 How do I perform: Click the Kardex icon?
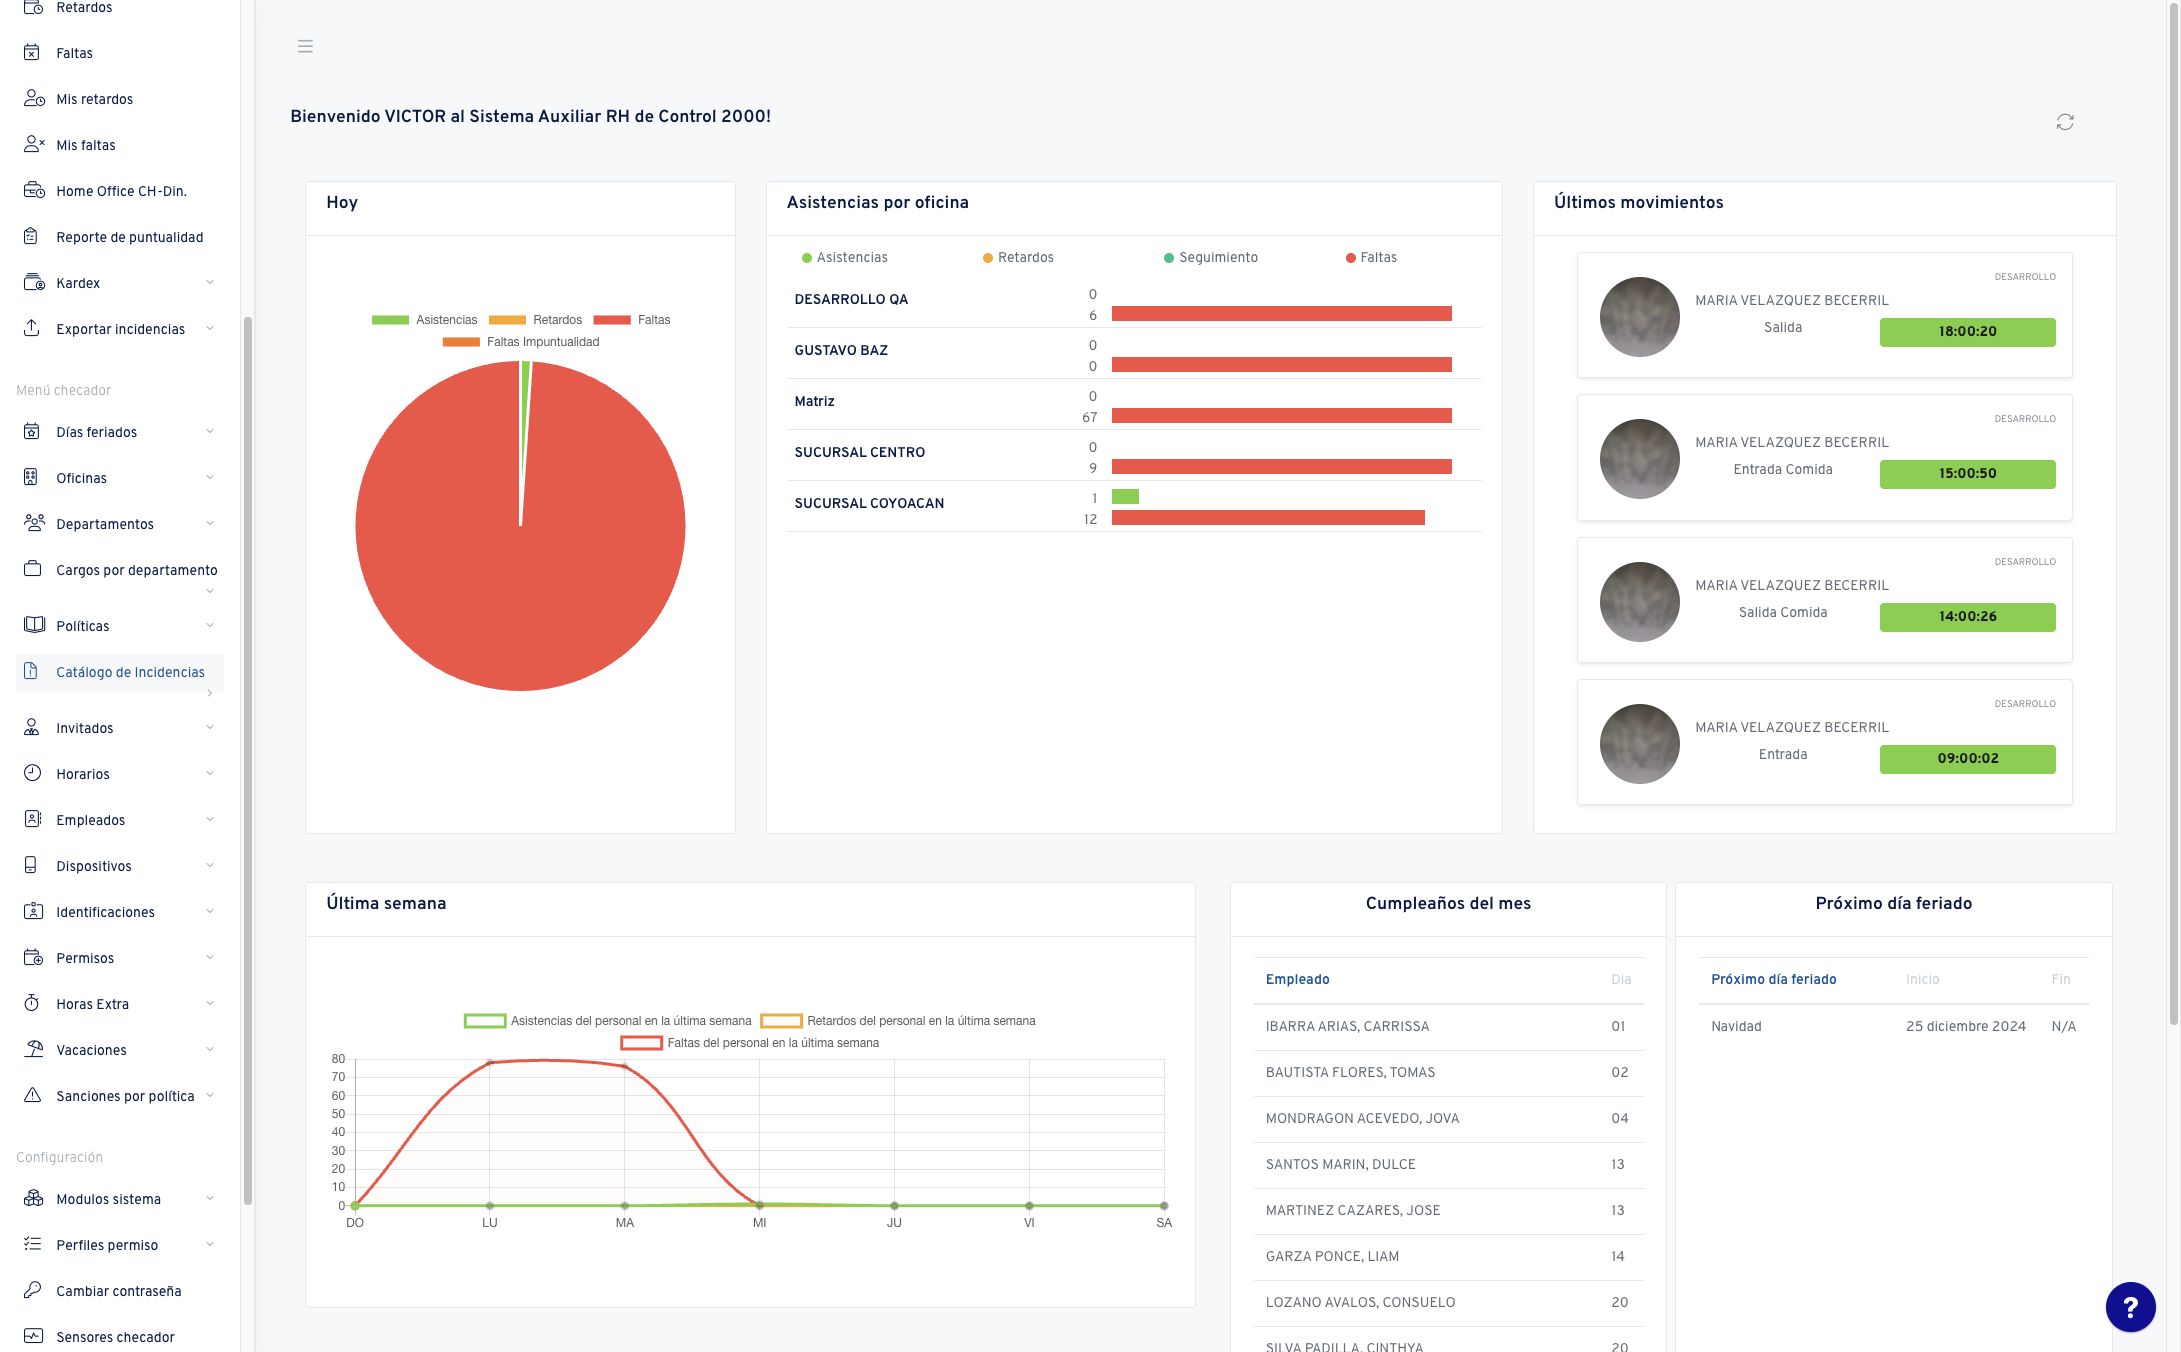[34, 283]
